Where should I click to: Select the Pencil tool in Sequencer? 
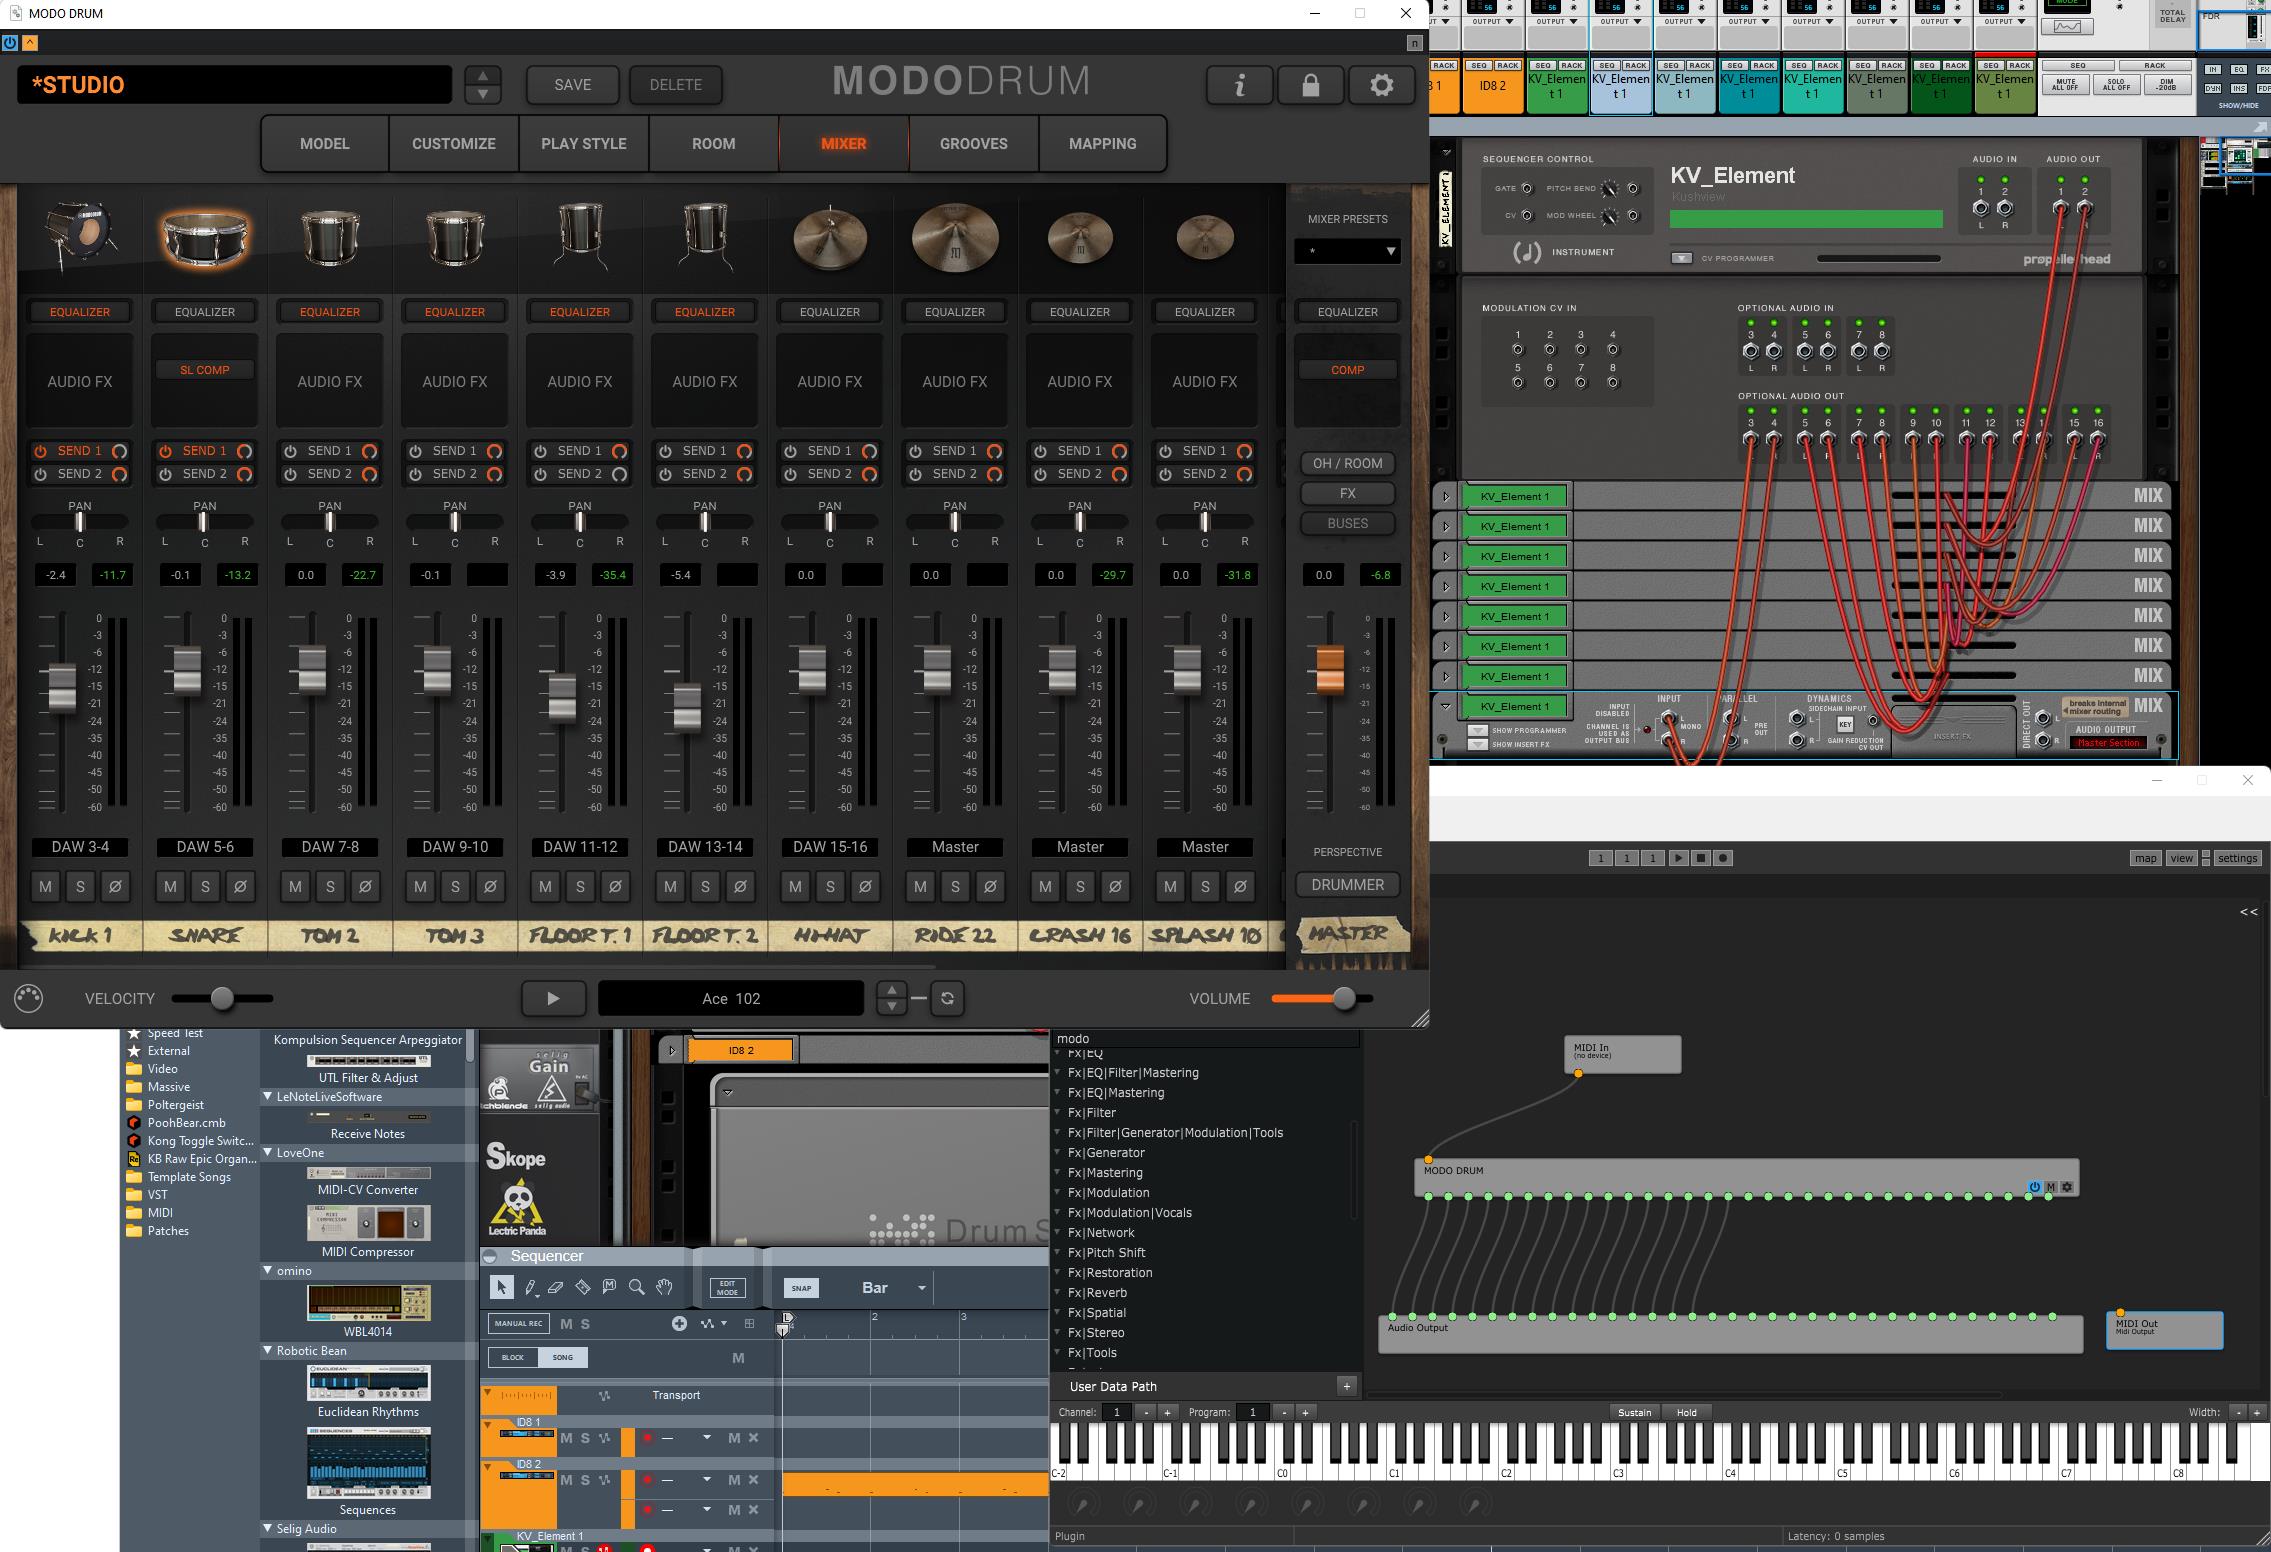pyautogui.click(x=530, y=1288)
